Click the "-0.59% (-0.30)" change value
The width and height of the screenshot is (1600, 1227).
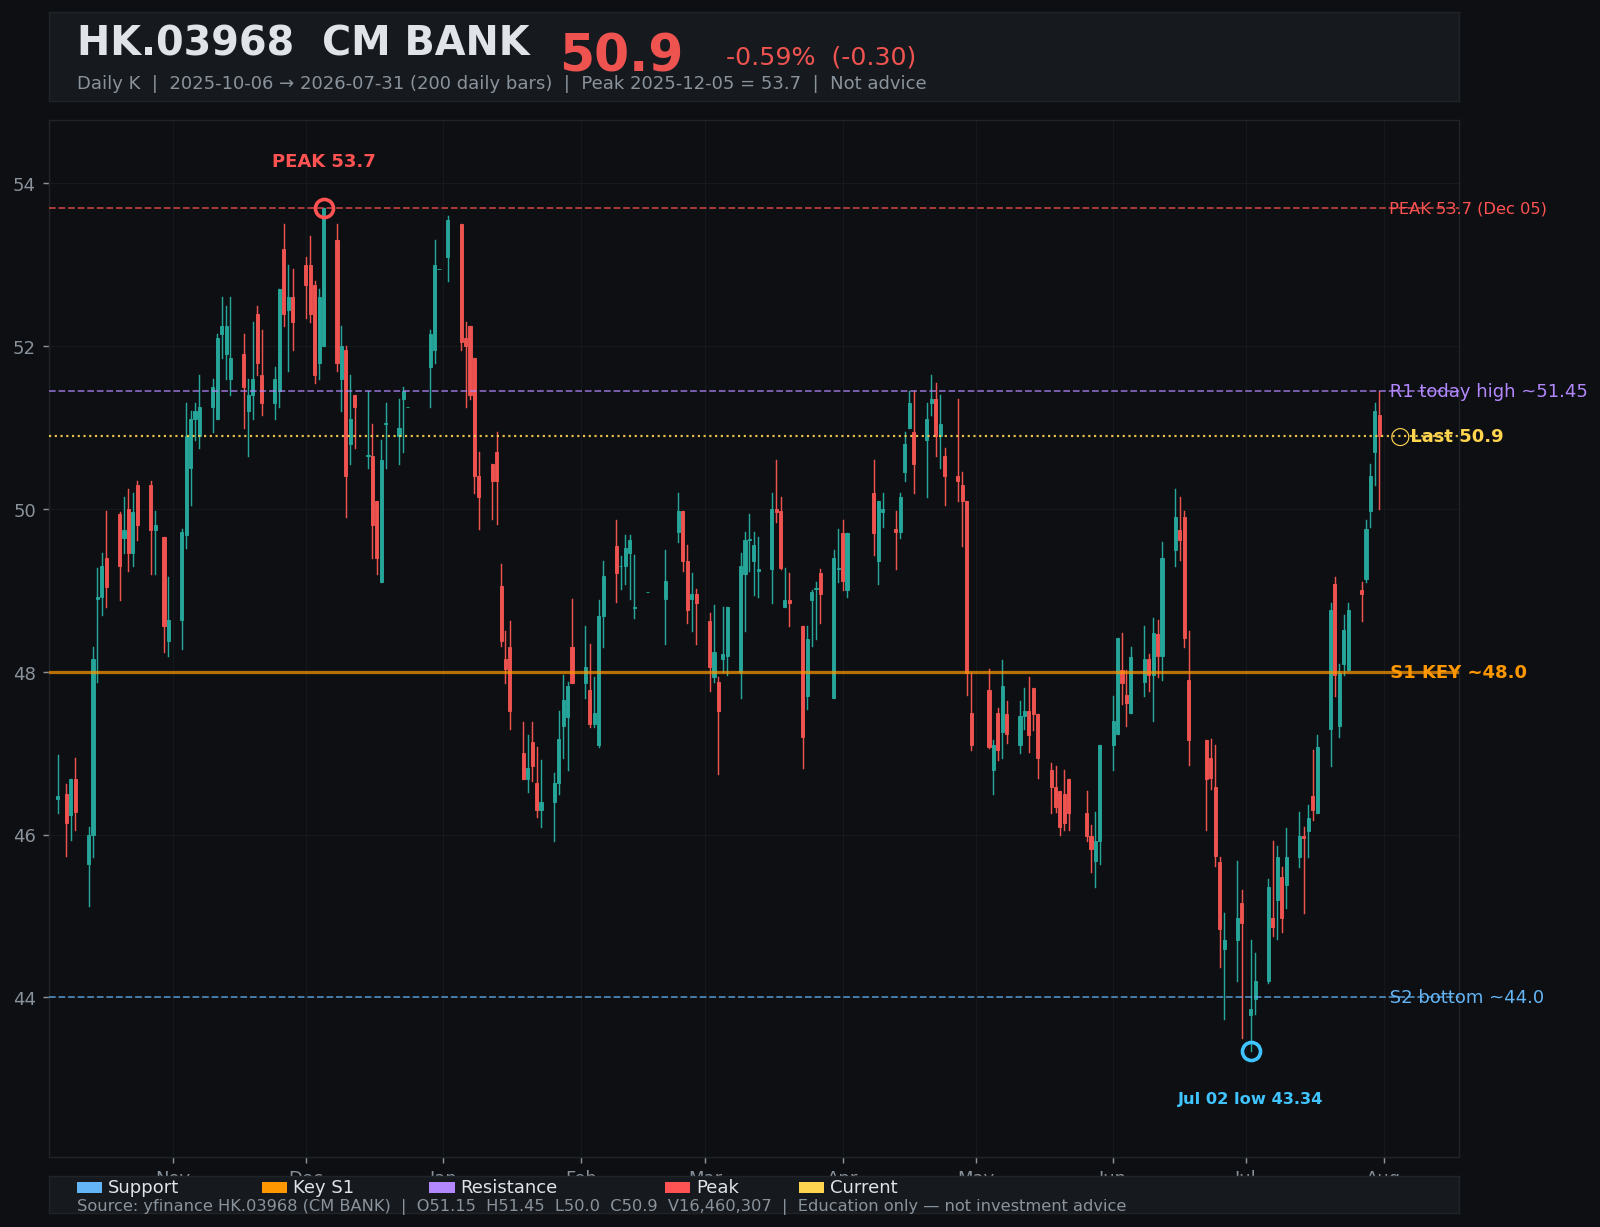(821, 57)
